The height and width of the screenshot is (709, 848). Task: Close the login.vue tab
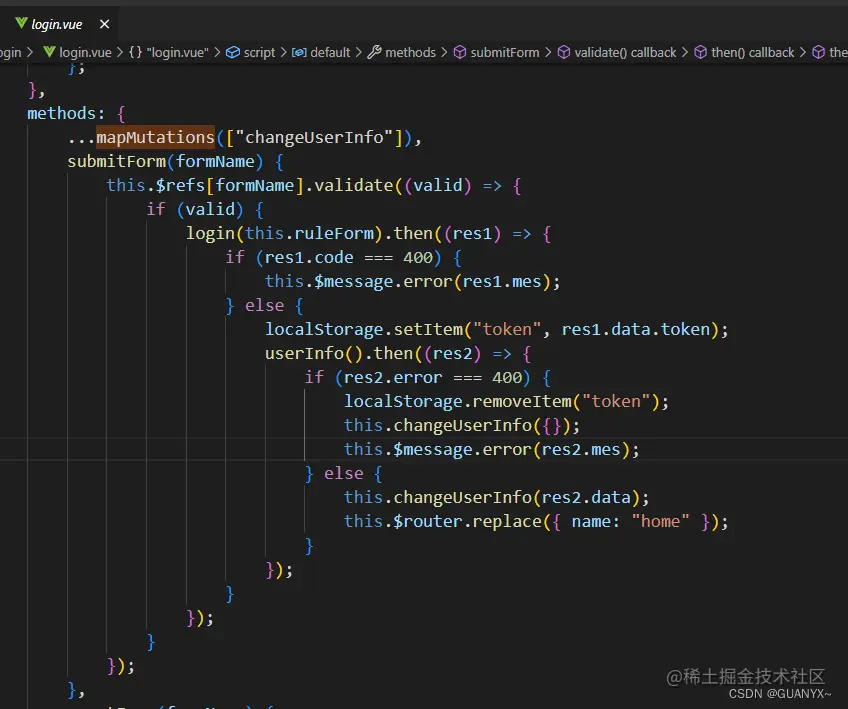click(x=104, y=24)
